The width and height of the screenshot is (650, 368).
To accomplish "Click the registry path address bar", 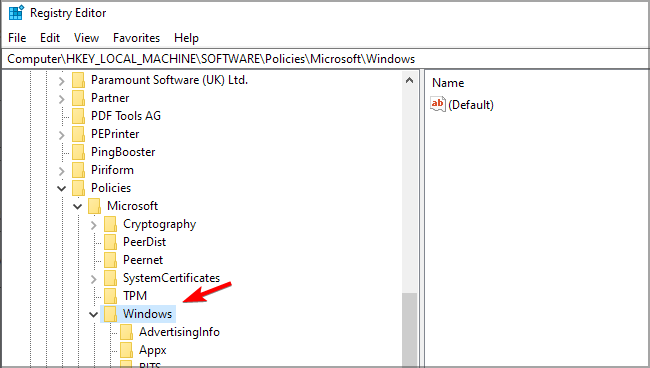I will (325, 59).
